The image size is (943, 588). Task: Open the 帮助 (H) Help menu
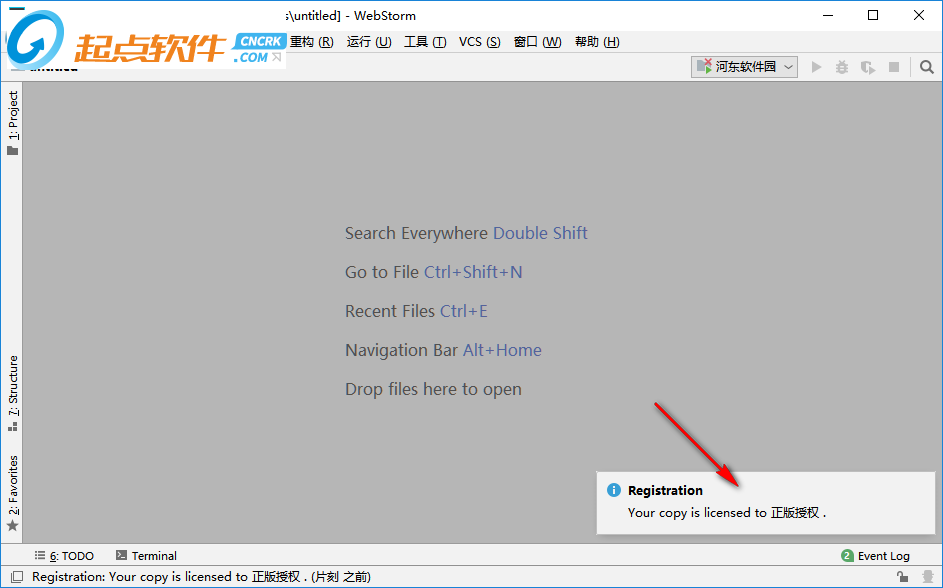coord(597,41)
